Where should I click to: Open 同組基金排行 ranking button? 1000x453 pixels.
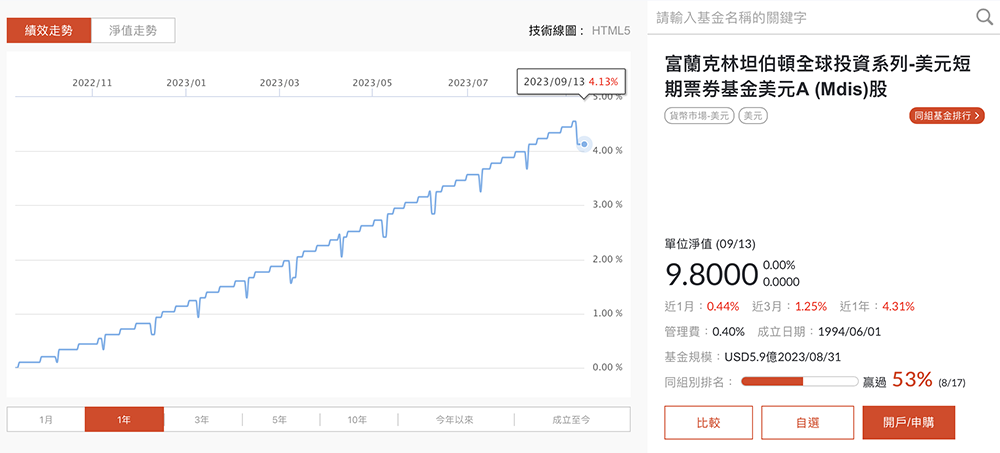947,116
